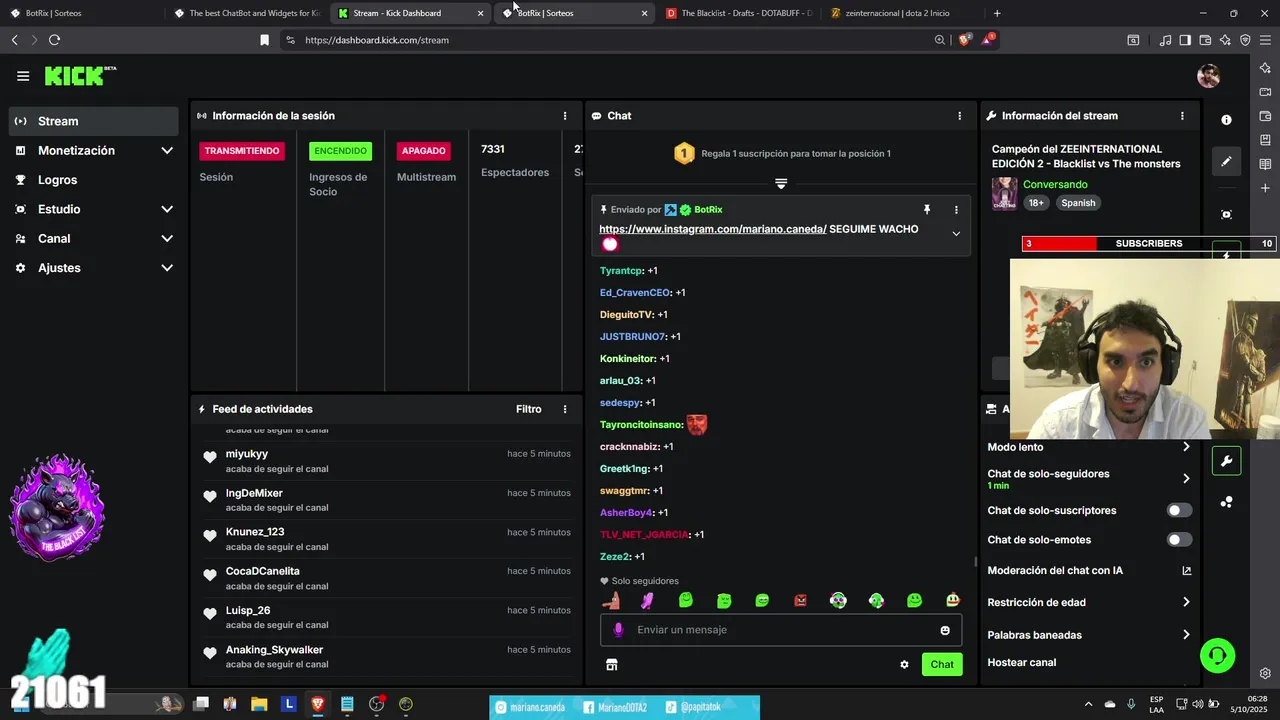Click the wrench settings icon in the right rail
The image size is (1280, 720).
coord(1226,461)
